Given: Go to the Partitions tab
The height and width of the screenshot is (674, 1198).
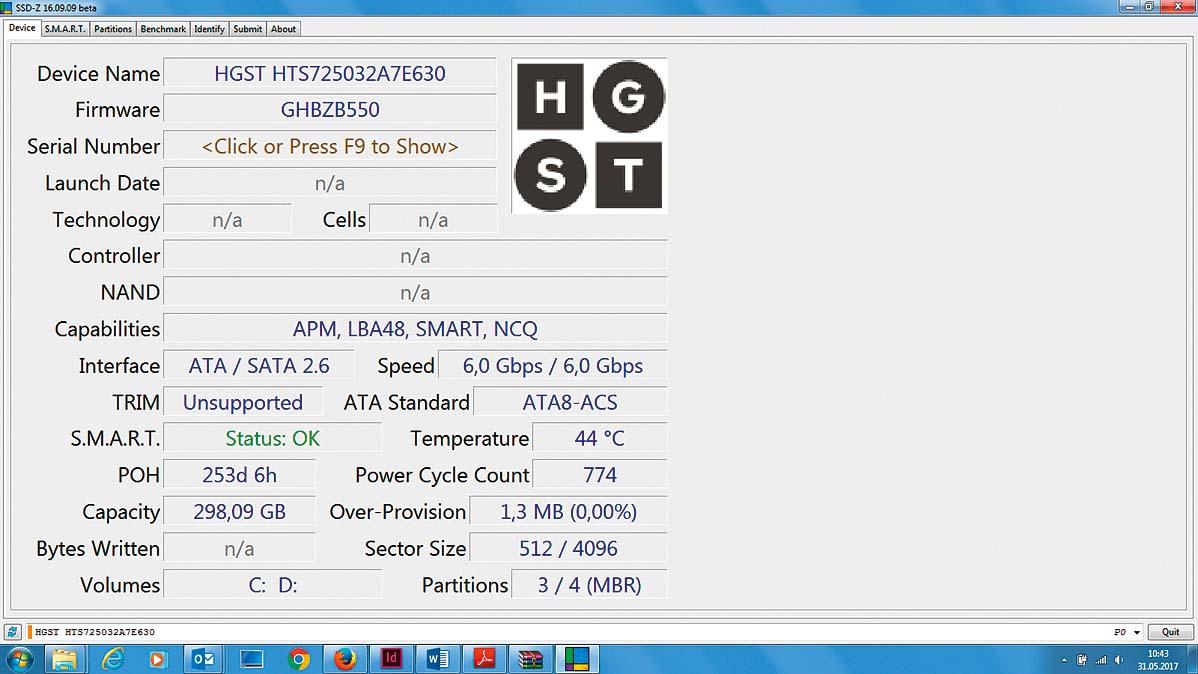Looking at the screenshot, I should click(113, 29).
